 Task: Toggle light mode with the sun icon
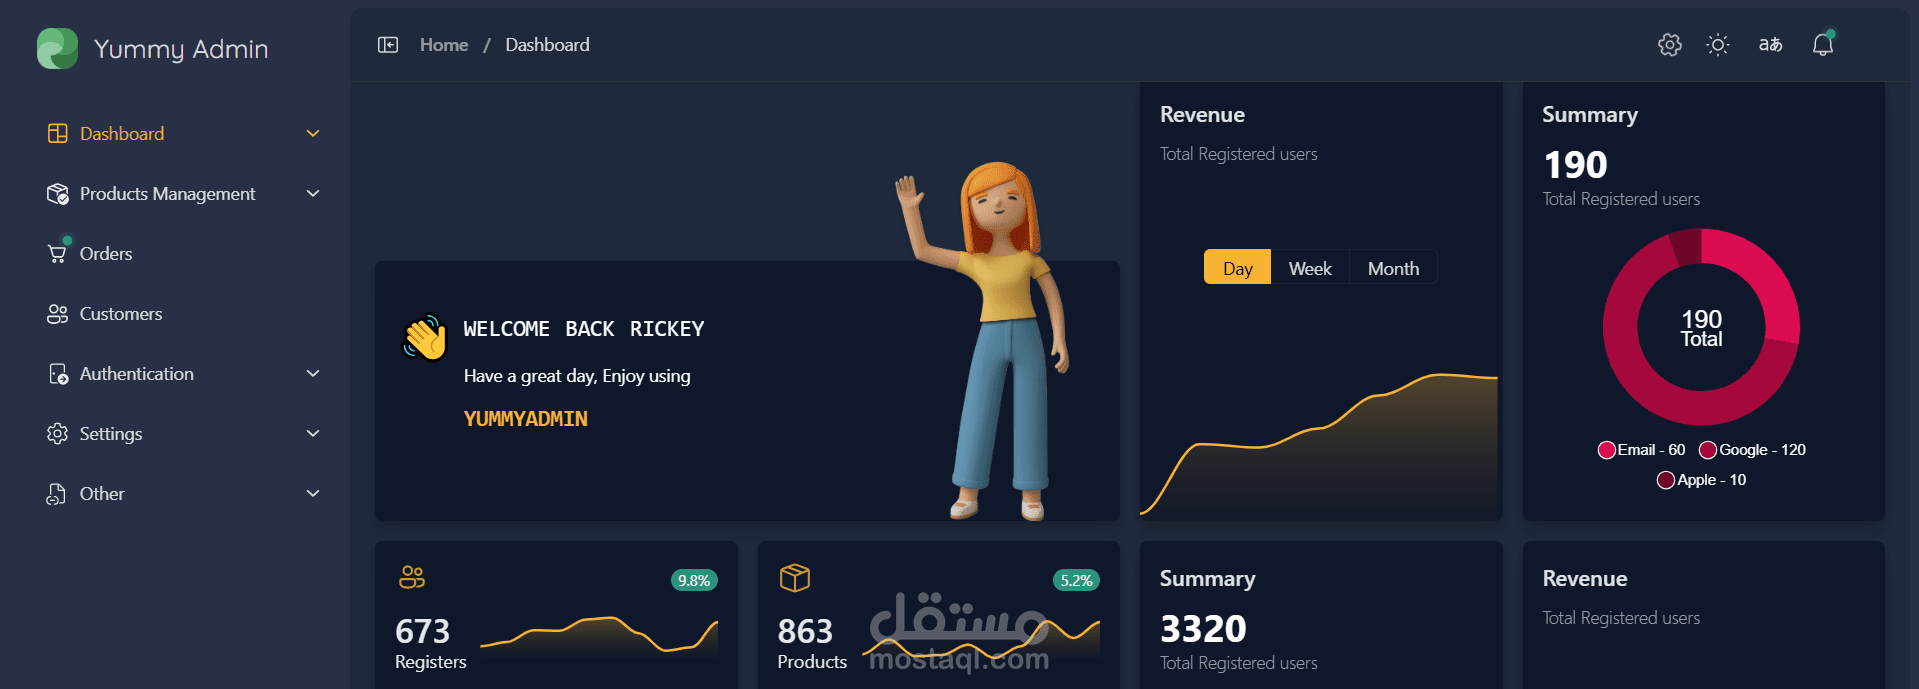click(x=1718, y=45)
